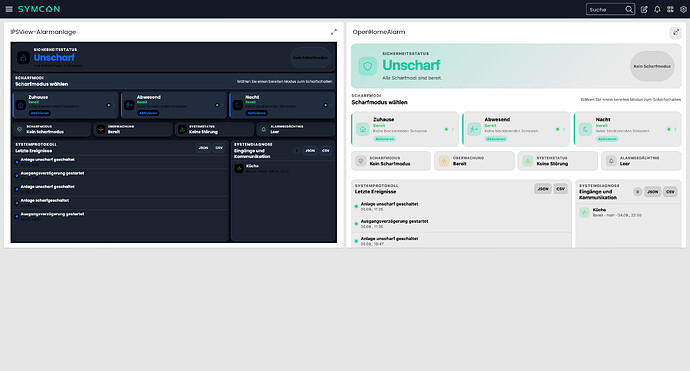The width and height of the screenshot is (690, 371).
Task: Click the OpenHomeAlarm tile title
Action: (379, 32)
